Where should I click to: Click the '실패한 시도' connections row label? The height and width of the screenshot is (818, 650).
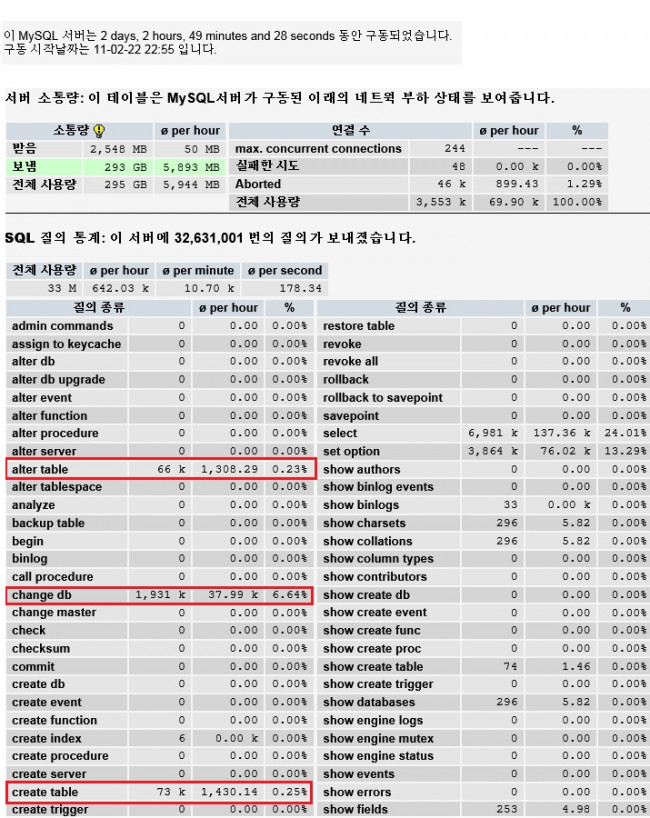click(267, 166)
